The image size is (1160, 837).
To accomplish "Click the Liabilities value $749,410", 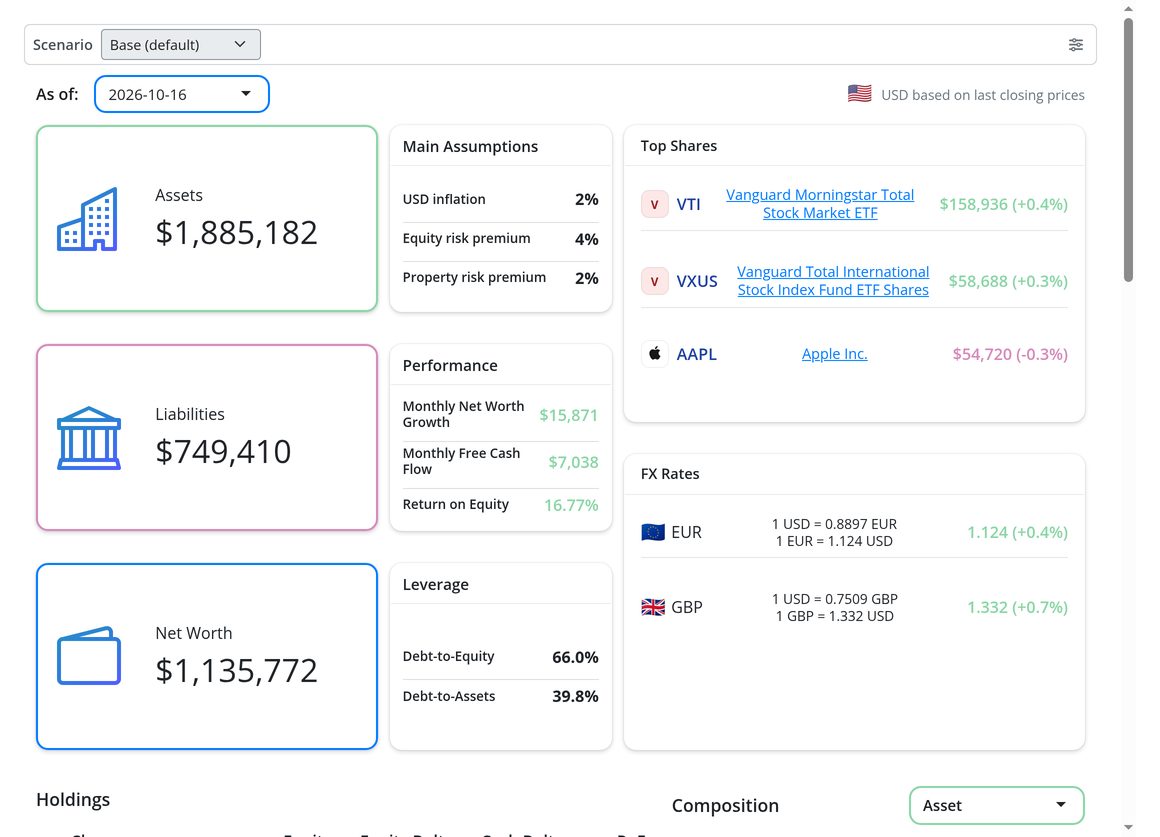I will (223, 451).
